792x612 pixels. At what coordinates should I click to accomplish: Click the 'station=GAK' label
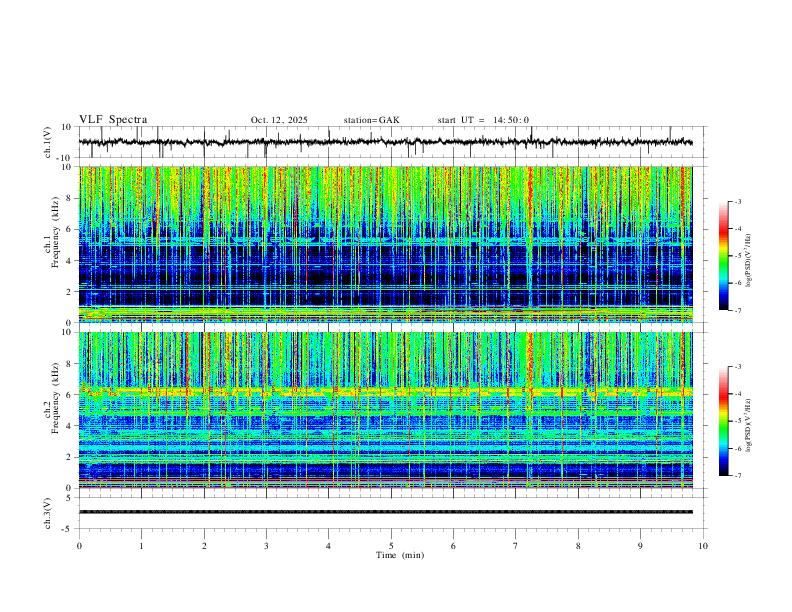[x=371, y=120]
